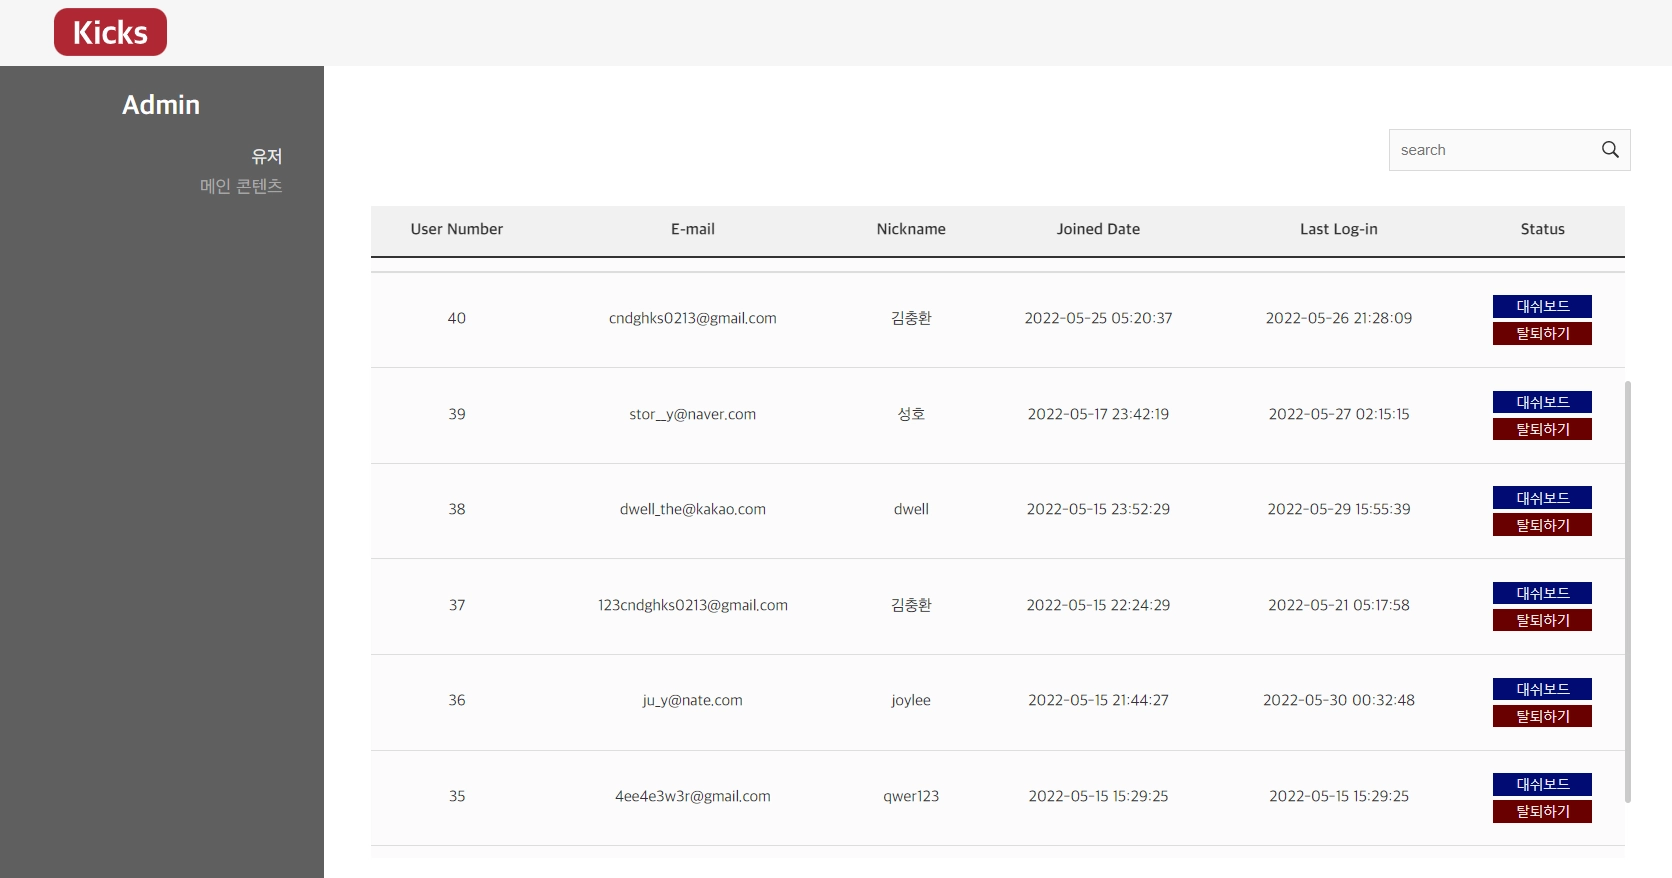
Task: Open 대쉬보드 for user 40
Action: click(x=1542, y=306)
